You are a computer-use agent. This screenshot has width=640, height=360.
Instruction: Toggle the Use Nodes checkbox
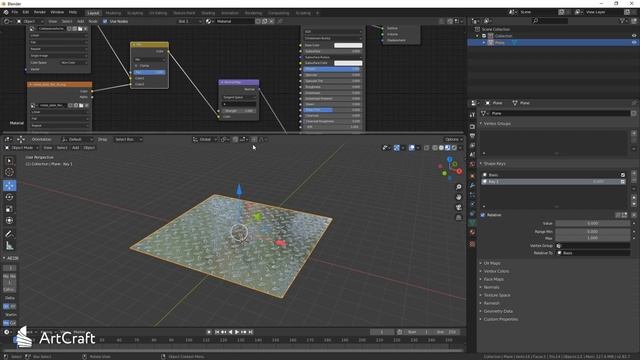pos(105,21)
